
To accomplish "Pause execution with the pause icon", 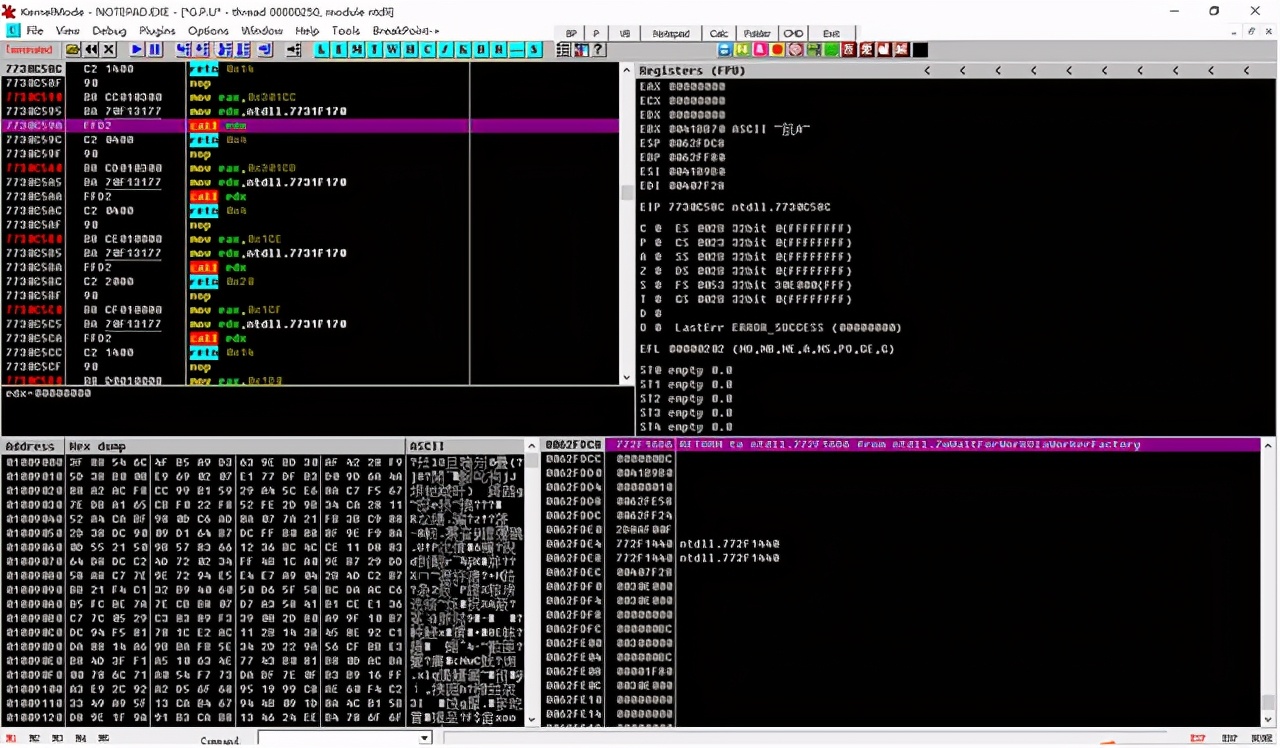I will 155,50.
